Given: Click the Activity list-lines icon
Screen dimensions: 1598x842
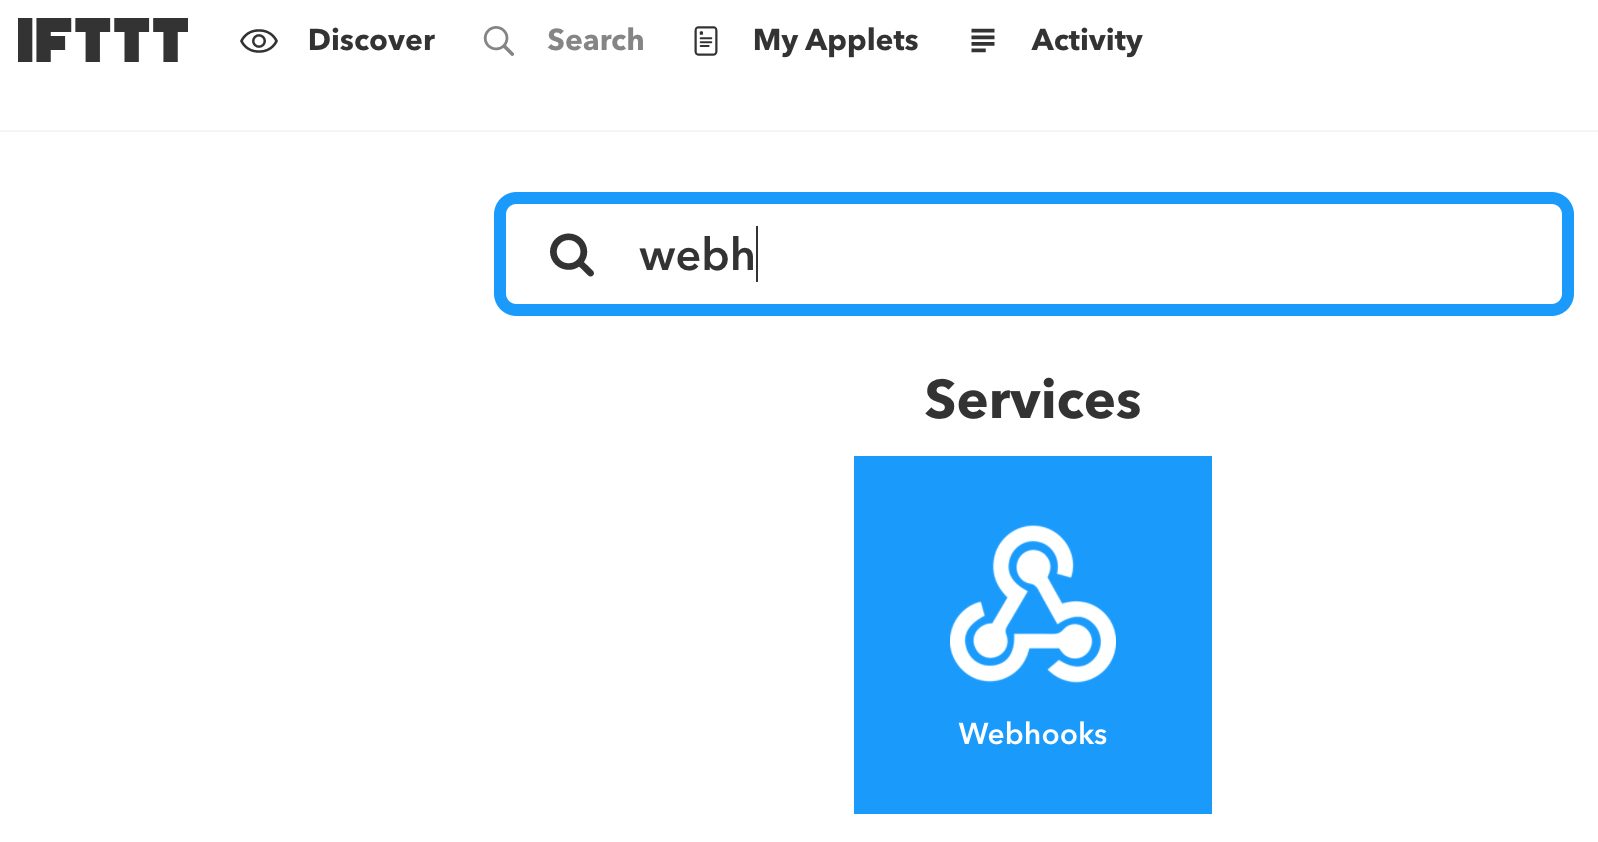Looking at the screenshot, I should (983, 41).
